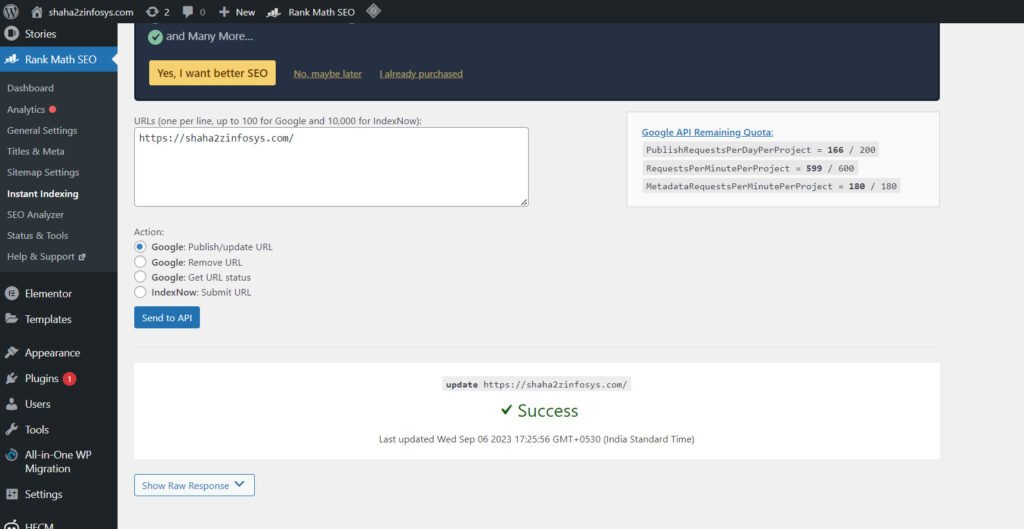Viewport: 1024px width, 529px height.
Task: Visit site shaha2zinfosys.com in admin bar
Action: [x=82, y=12]
